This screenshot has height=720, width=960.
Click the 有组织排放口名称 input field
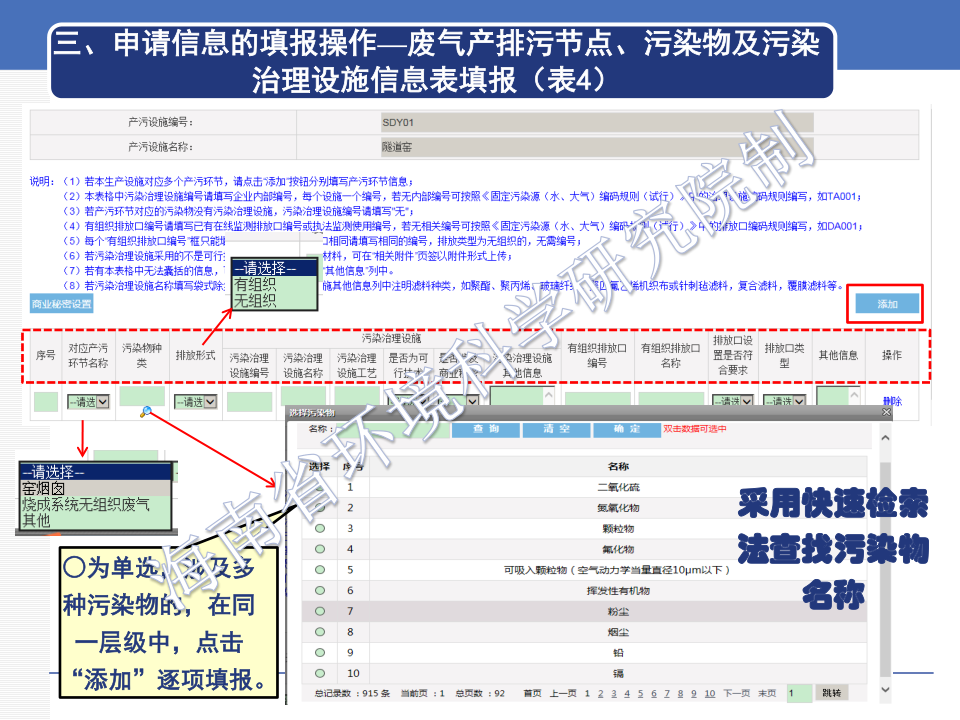pos(671,399)
